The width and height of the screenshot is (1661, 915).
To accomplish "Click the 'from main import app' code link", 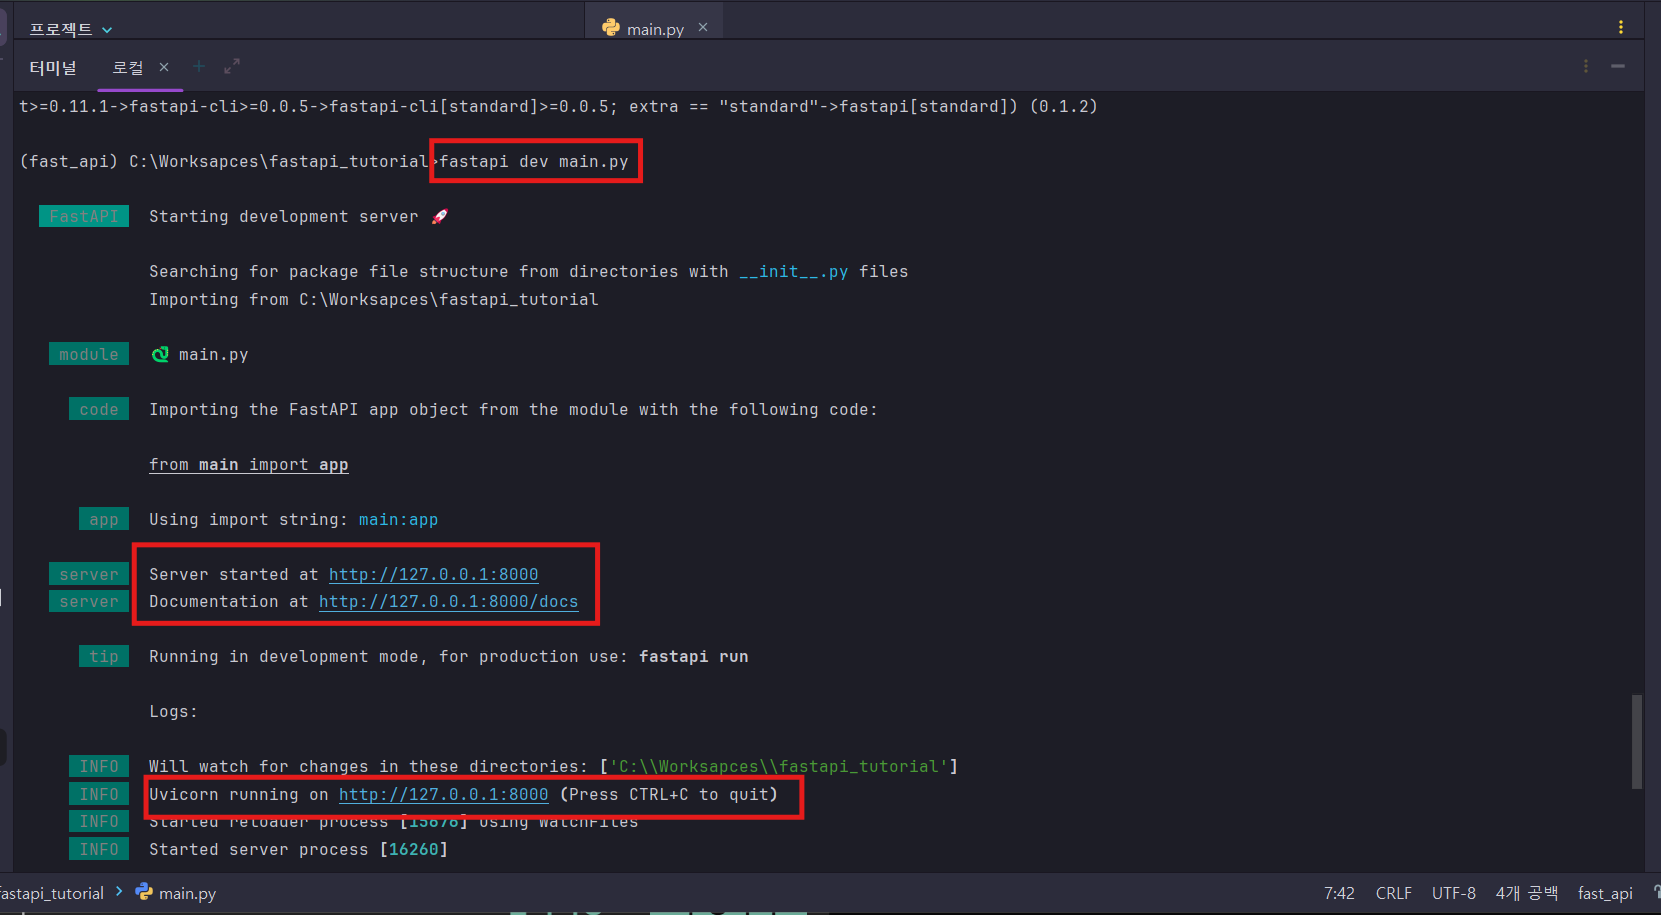I will tap(249, 464).
